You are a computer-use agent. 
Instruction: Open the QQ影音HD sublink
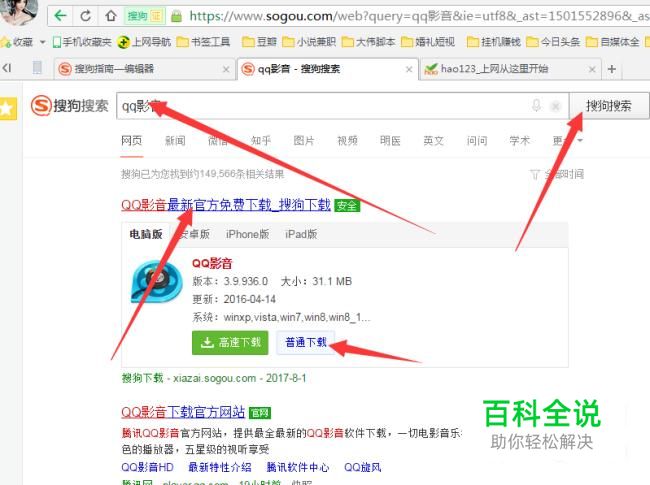[148, 468]
